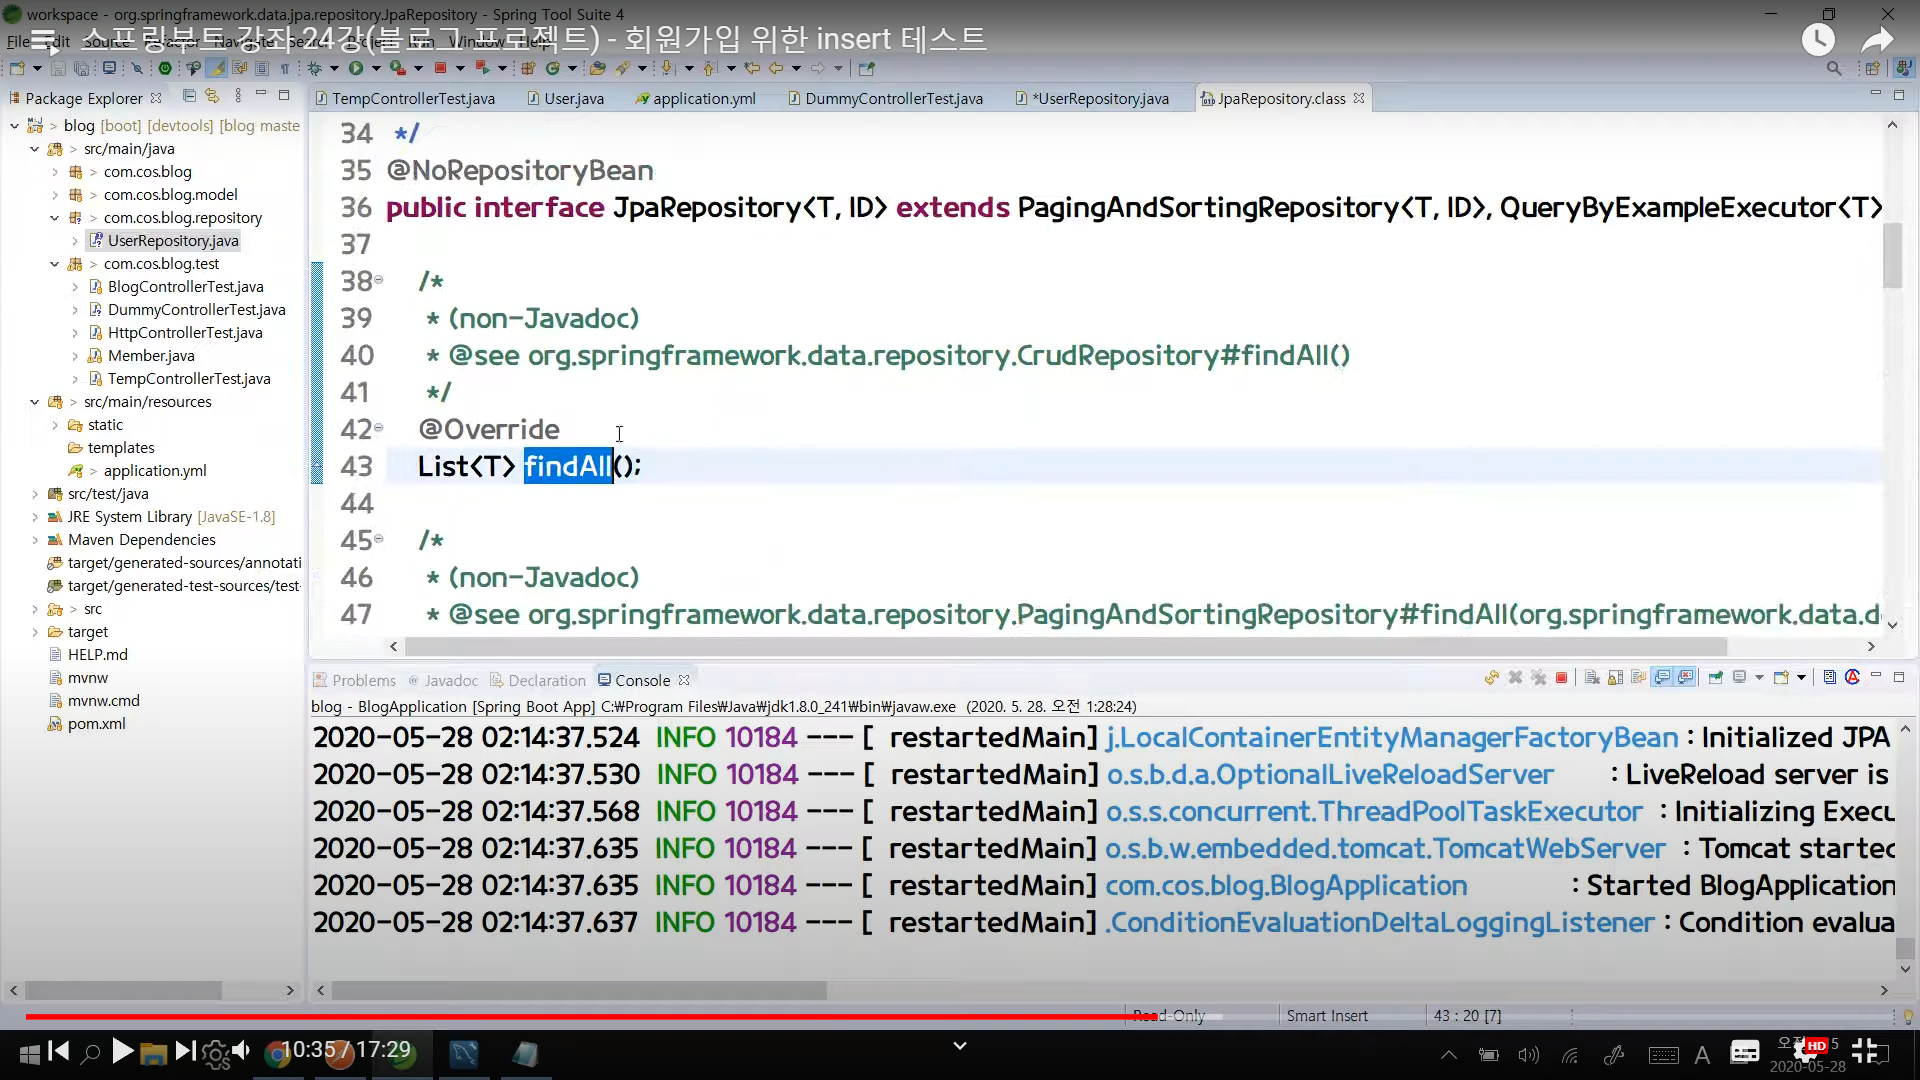Toggle Show Console When Standard Error Changes
Screen dimensions: 1920x1080
point(1686,678)
